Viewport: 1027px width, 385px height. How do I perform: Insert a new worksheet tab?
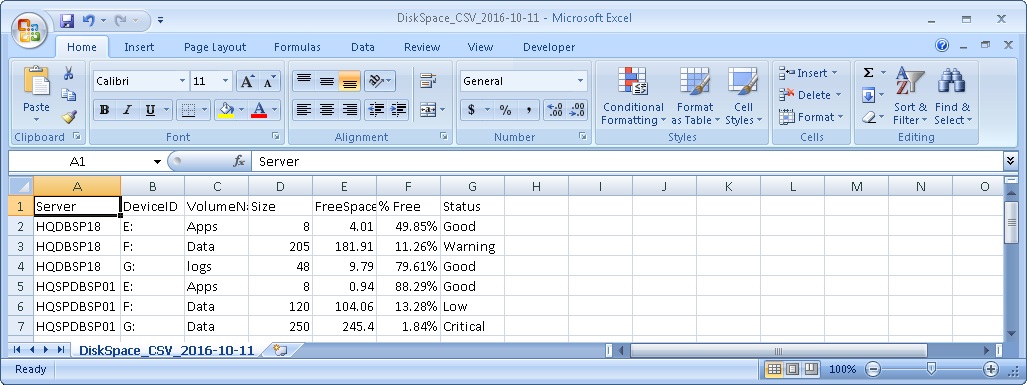(280, 350)
